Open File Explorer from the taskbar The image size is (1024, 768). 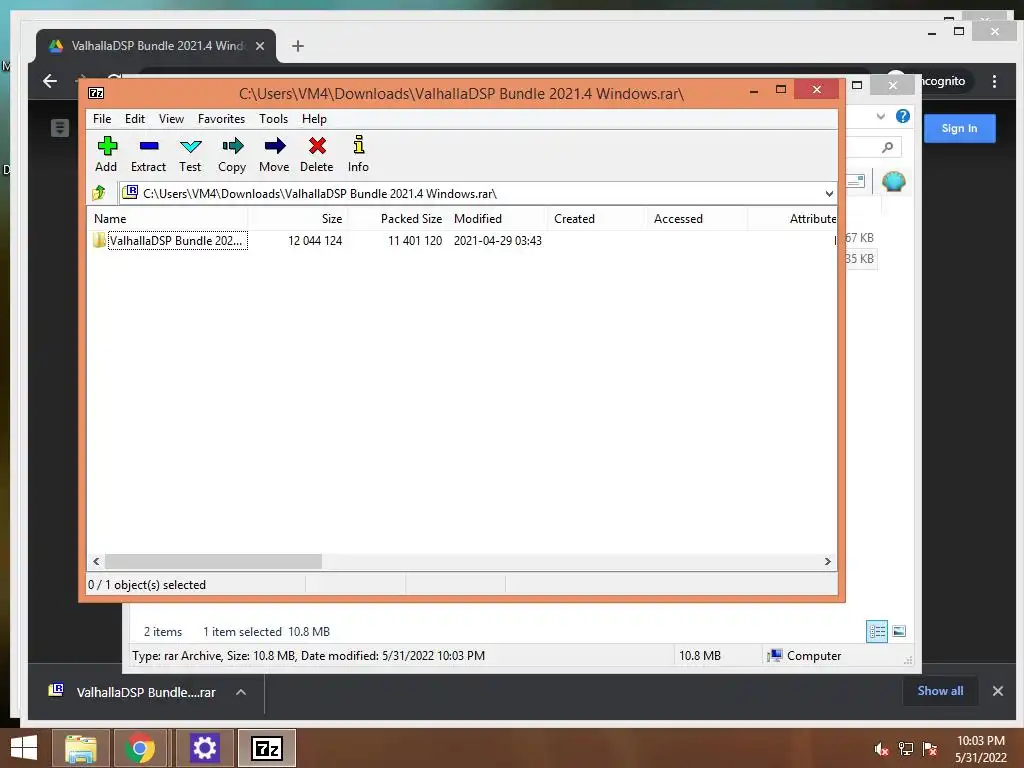point(80,748)
